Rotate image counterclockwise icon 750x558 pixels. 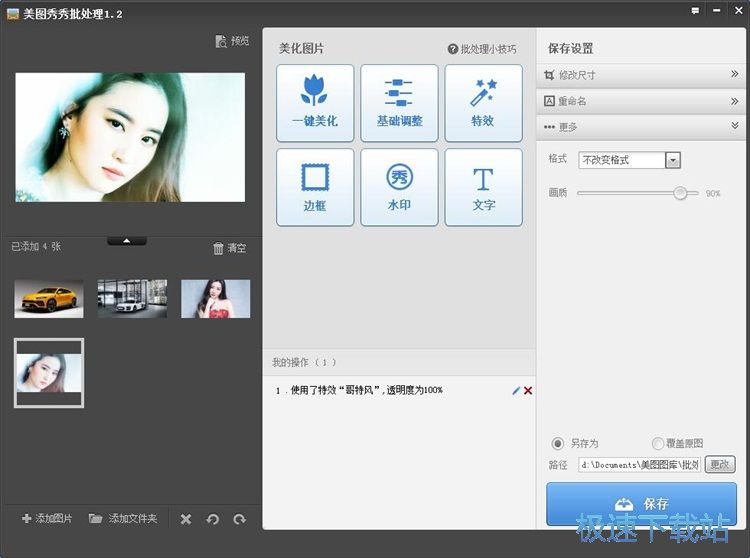click(x=213, y=519)
